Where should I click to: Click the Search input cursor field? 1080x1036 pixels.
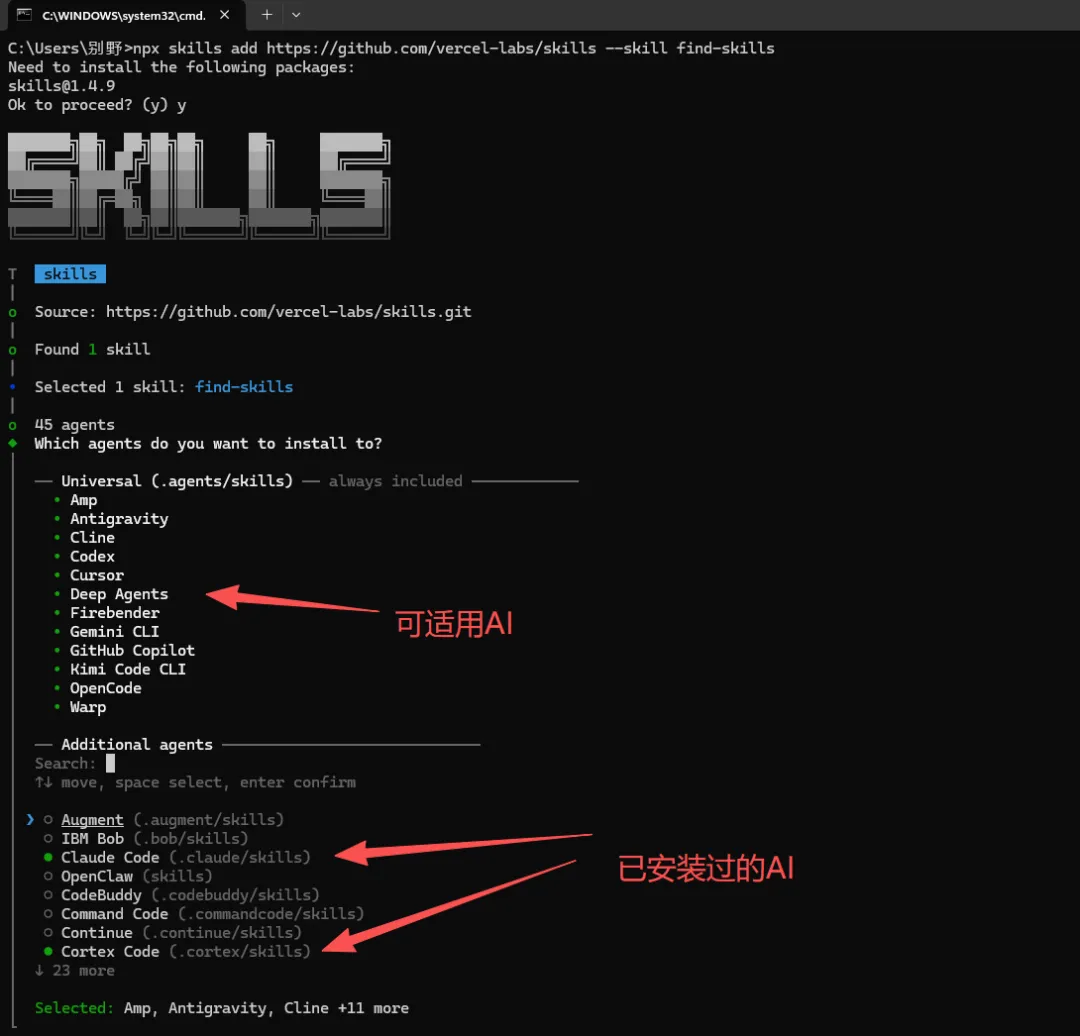coord(110,763)
